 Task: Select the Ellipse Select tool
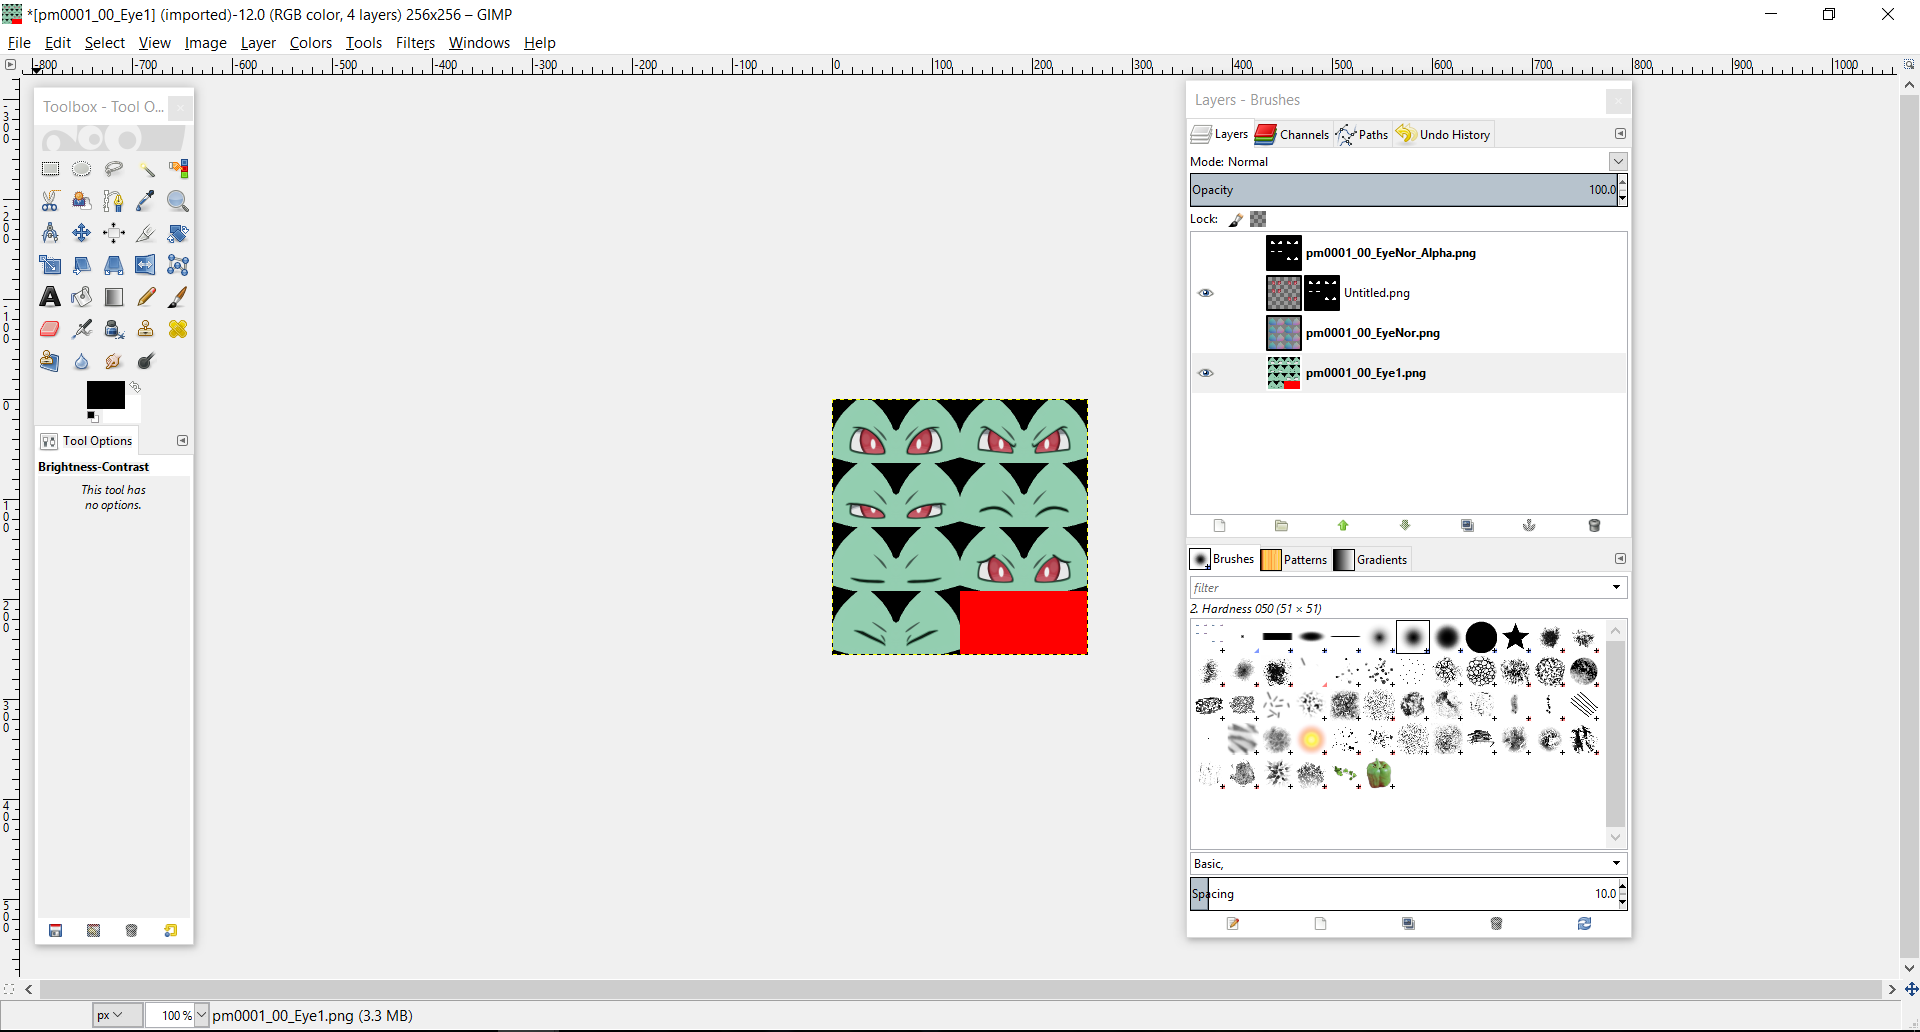click(x=82, y=169)
